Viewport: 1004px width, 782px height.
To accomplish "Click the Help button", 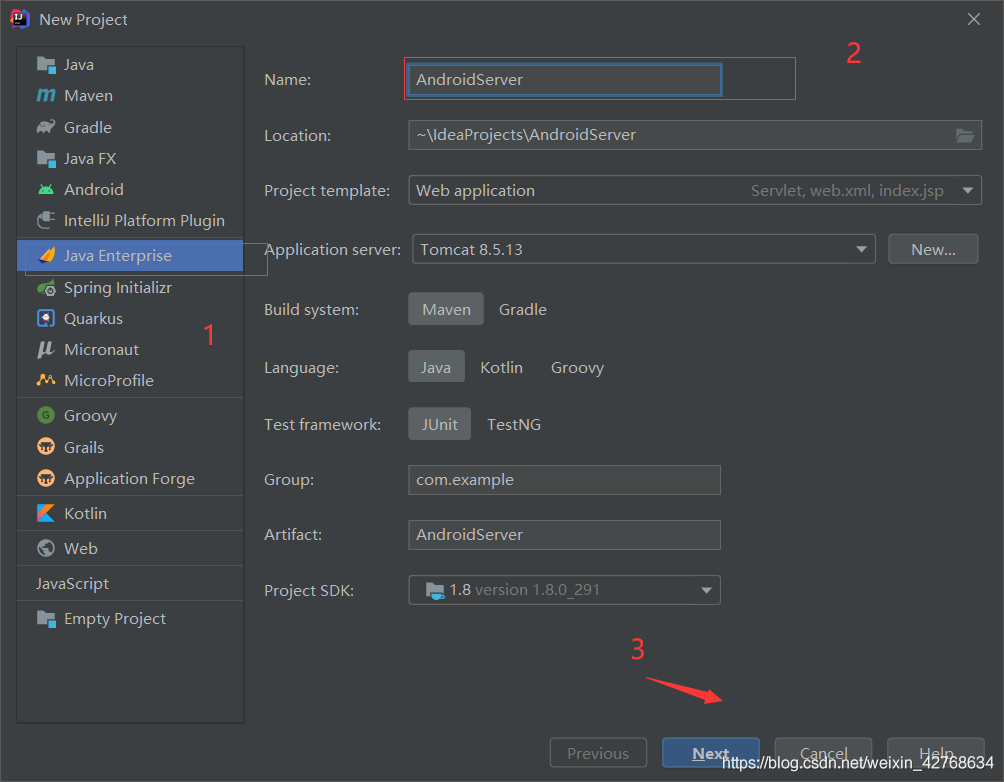I will [935, 753].
